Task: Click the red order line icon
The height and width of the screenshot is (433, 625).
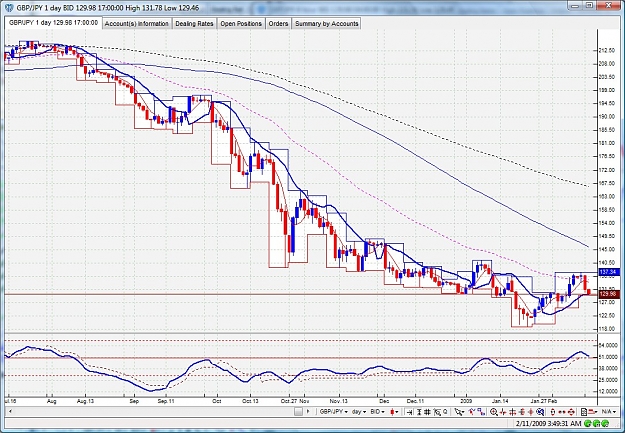Action: [x=592, y=412]
